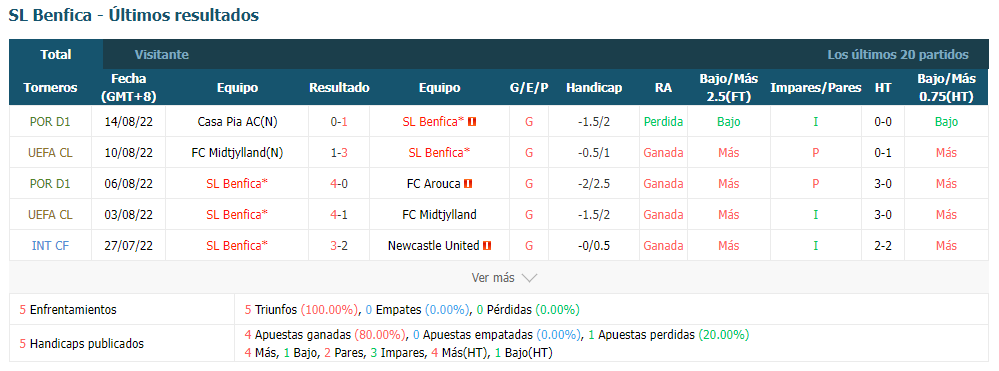Viewport: 999px width, 371px height.
Task: Click the 4-0 result against FC Arouca
Action: click(339, 184)
